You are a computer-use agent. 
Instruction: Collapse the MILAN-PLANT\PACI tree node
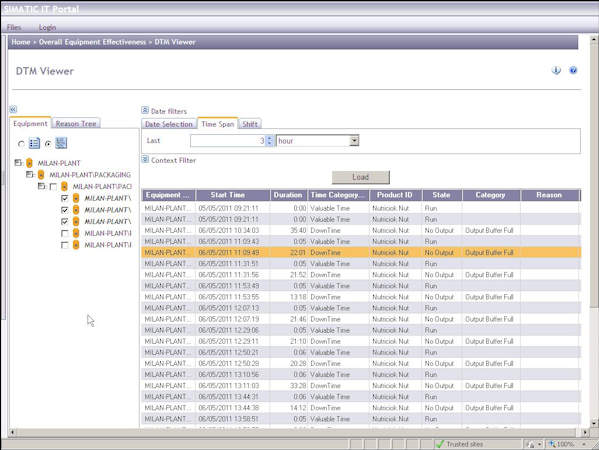coord(42,186)
